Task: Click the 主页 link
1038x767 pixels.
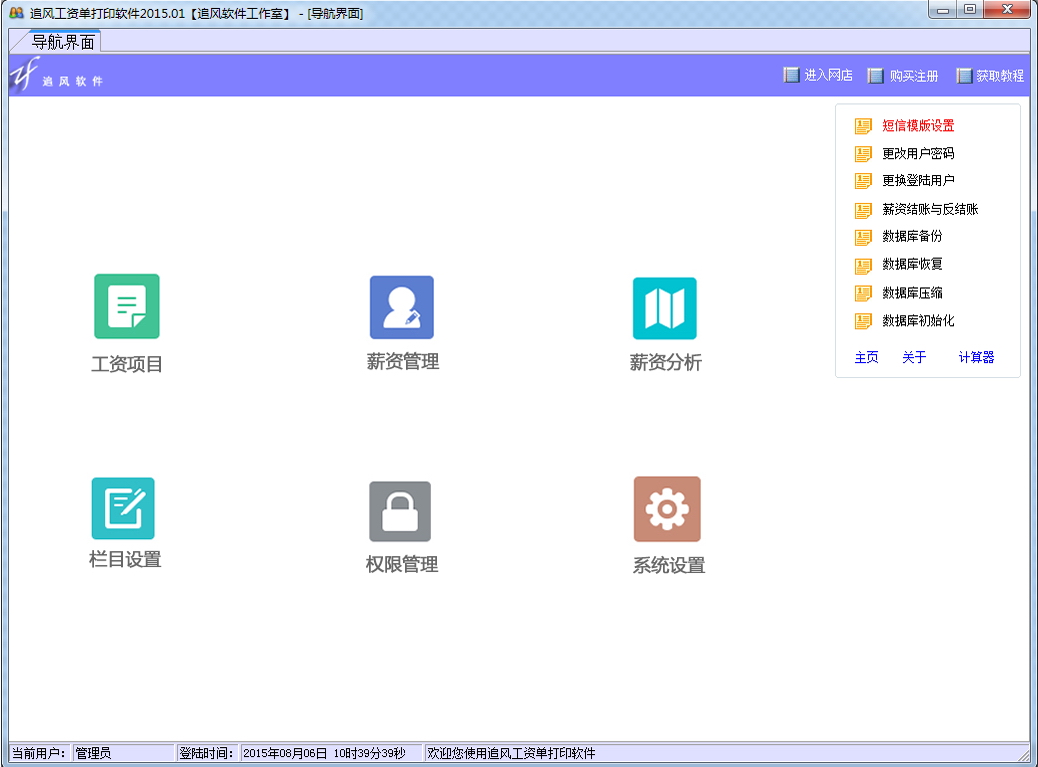Action: point(866,357)
